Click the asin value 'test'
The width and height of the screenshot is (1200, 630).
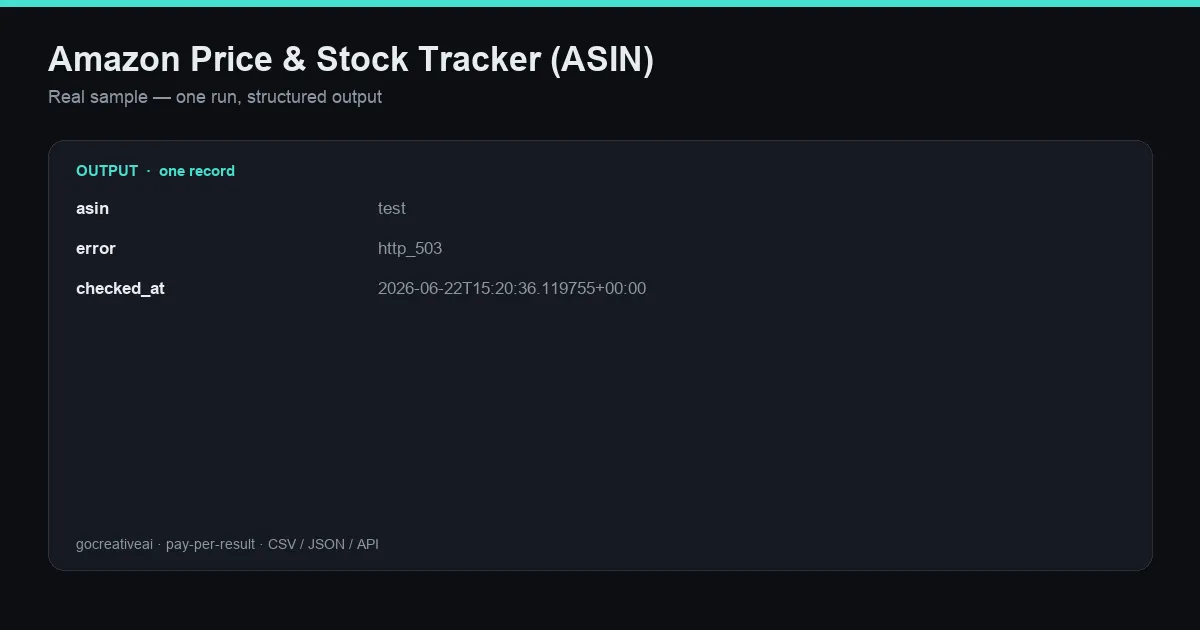click(x=392, y=208)
